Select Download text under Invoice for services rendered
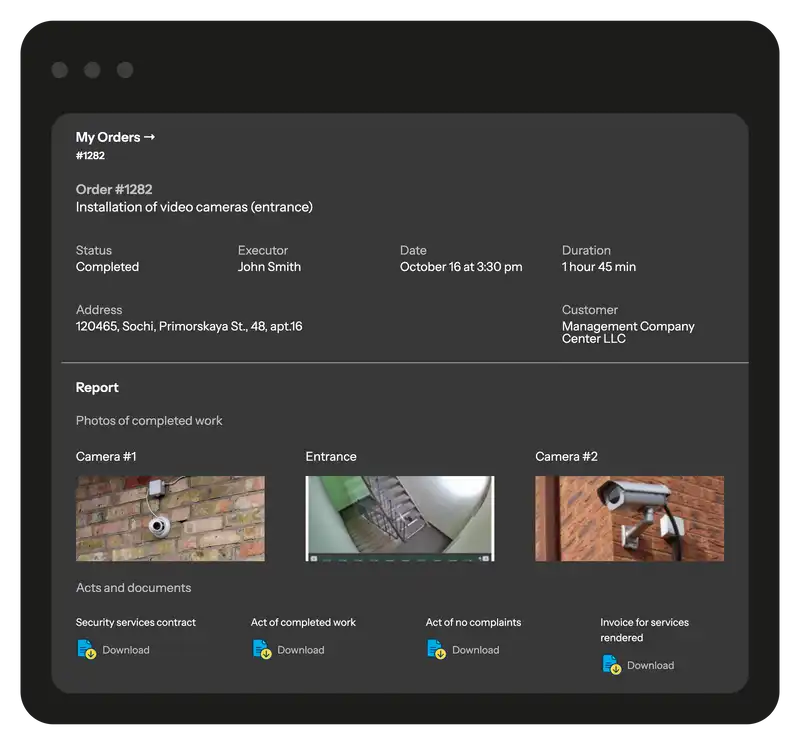 [650, 666]
